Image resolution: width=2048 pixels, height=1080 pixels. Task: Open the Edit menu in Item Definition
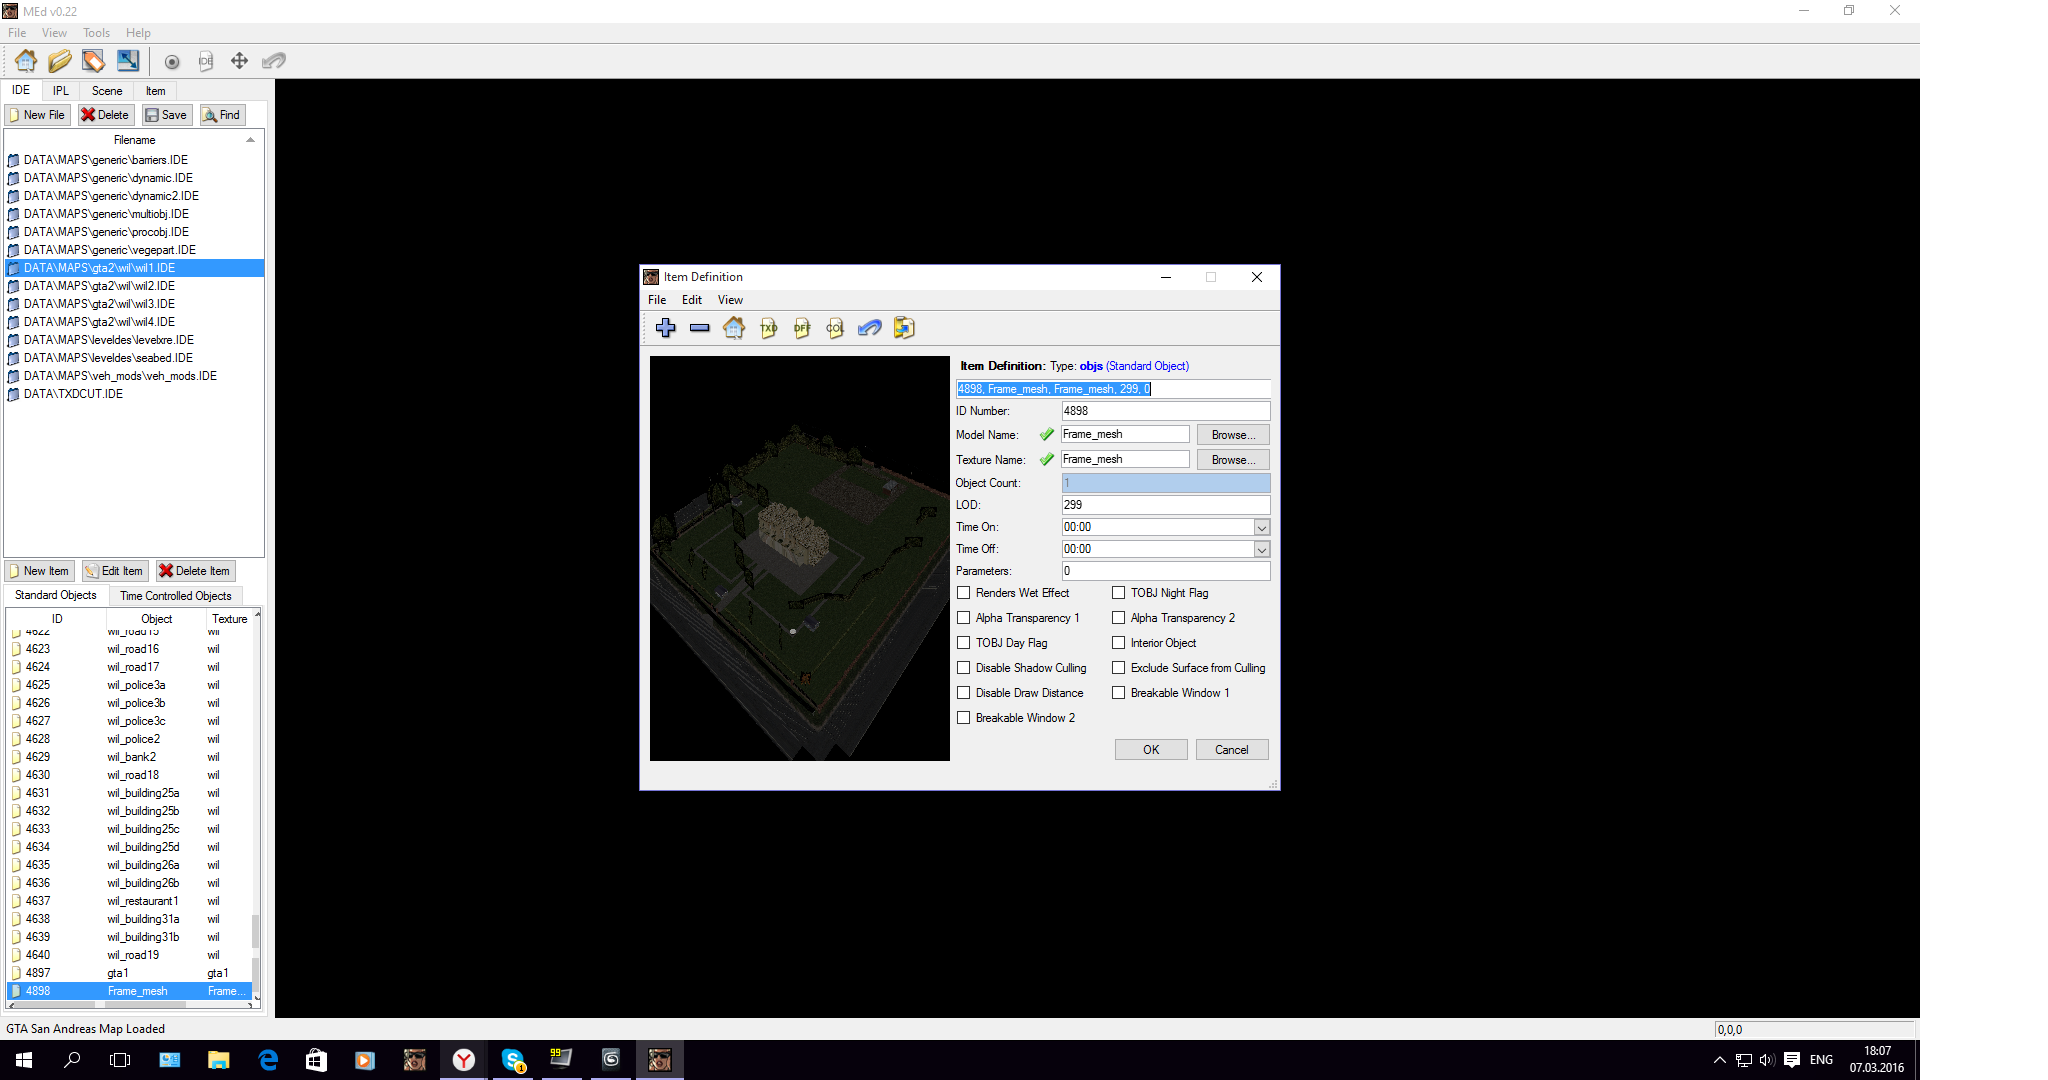tap(692, 300)
